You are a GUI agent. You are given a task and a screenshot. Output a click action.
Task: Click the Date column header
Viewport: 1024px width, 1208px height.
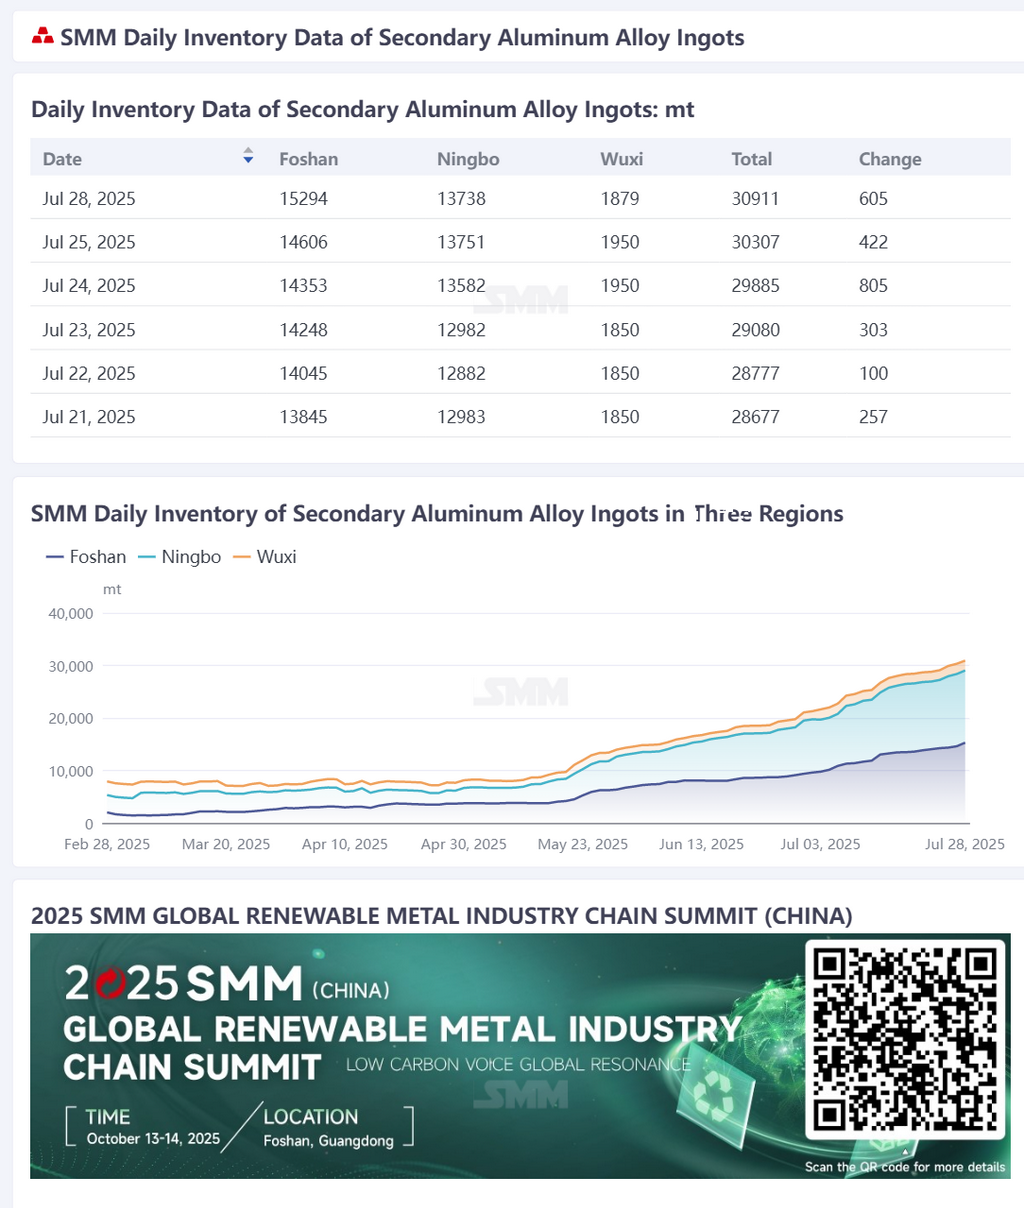point(62,159)
